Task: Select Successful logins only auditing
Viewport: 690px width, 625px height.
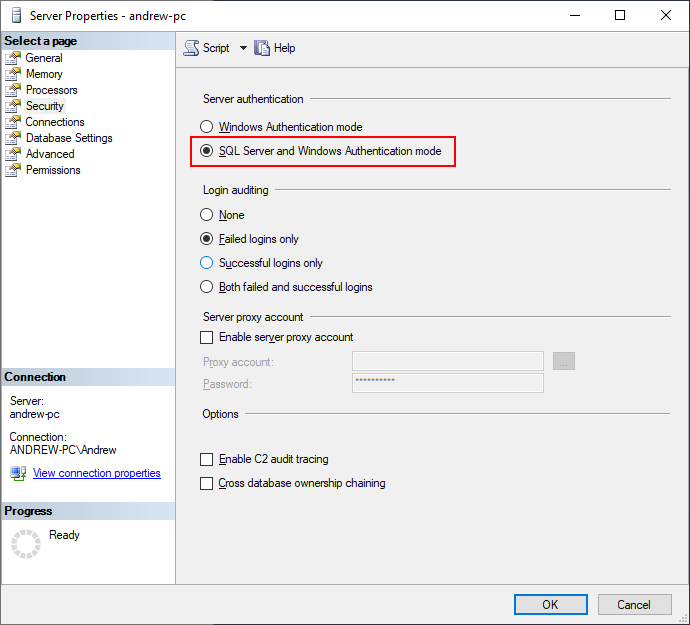Action: click(x=207, y=263)
